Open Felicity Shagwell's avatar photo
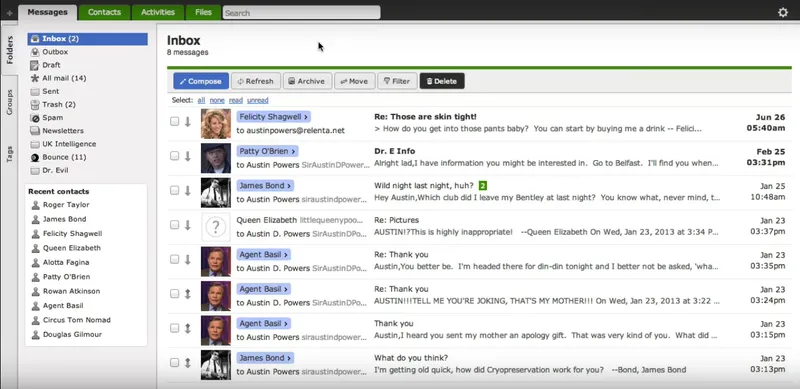The height and width of the screenshot is (389, 800). coord(216,124)
